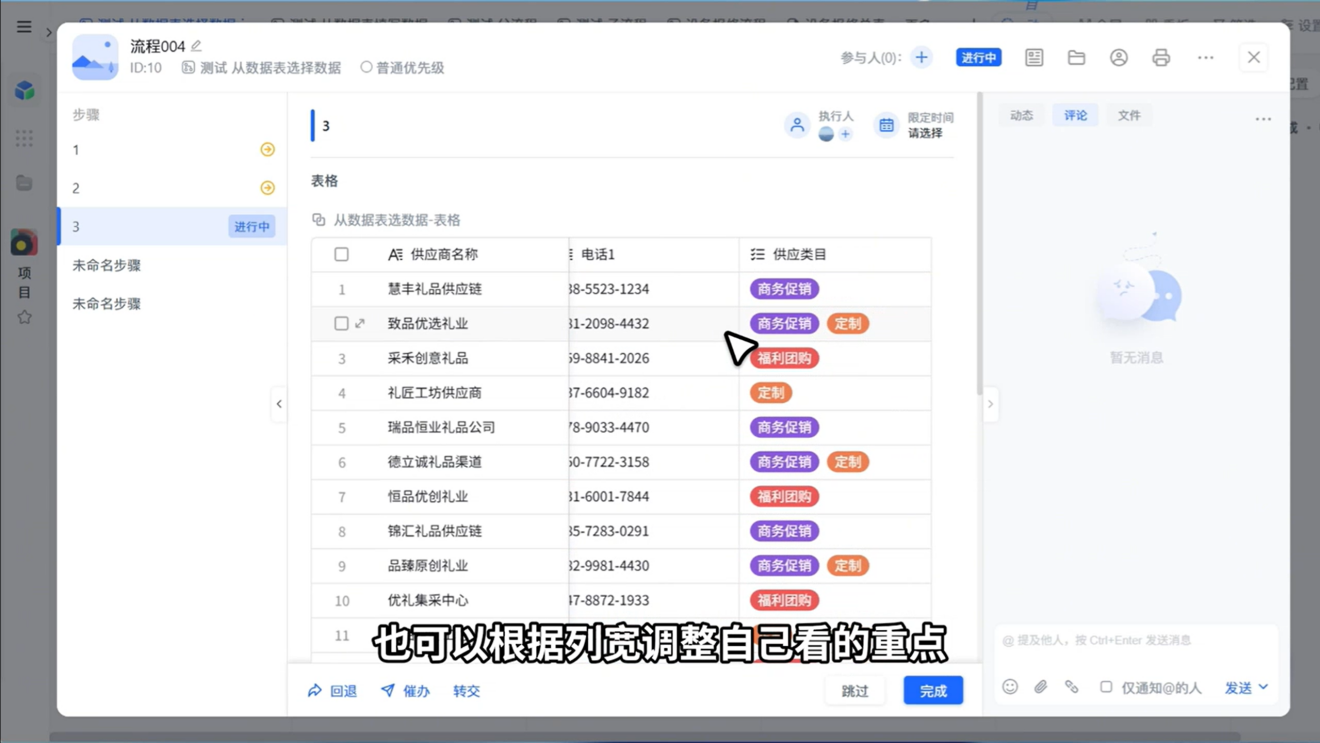Click the flow avatar thumbnail image
The height and width of the screenshot is (743, 1320).
[95, 57]
